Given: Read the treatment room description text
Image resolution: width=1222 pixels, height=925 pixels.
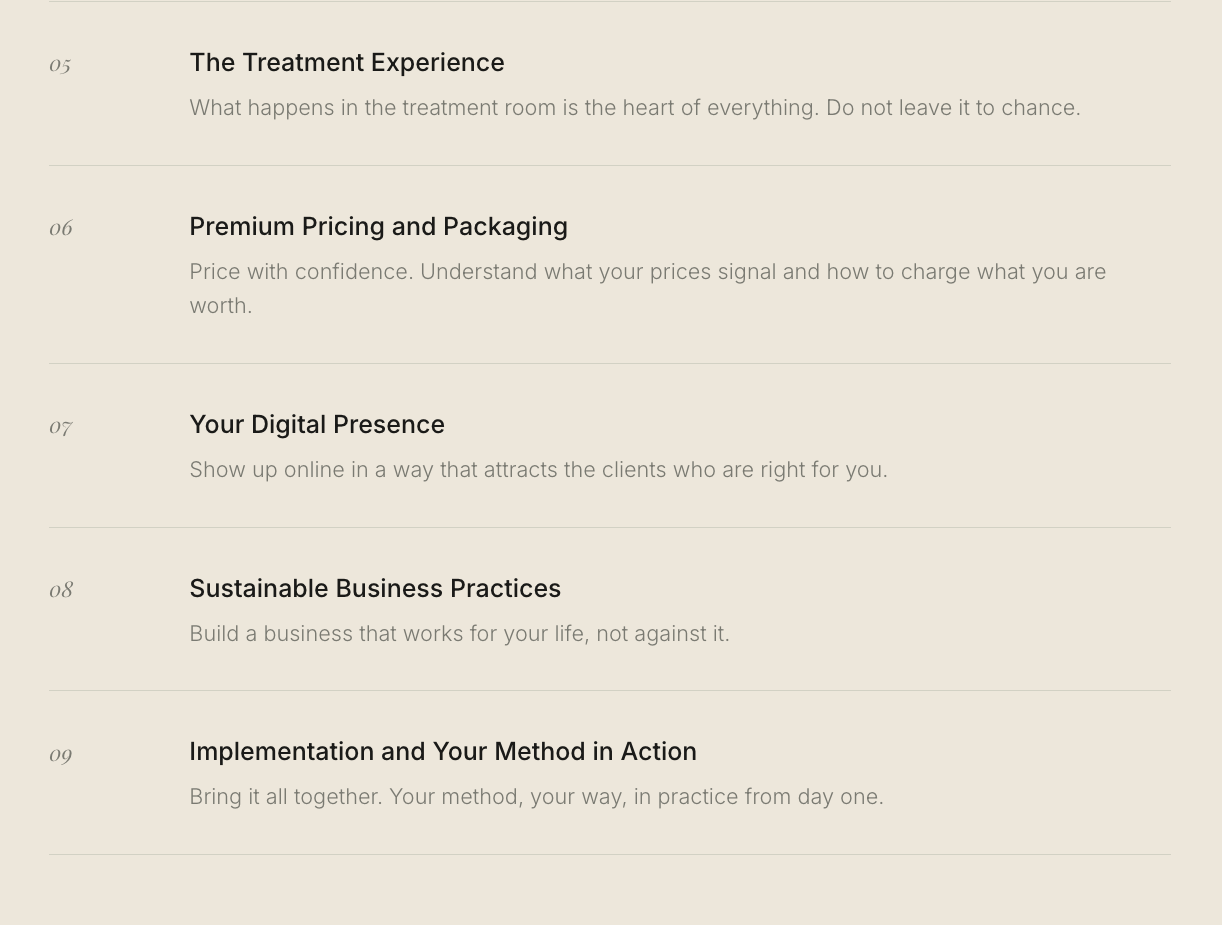Looking at the screenshot, I should pos(635,108).
